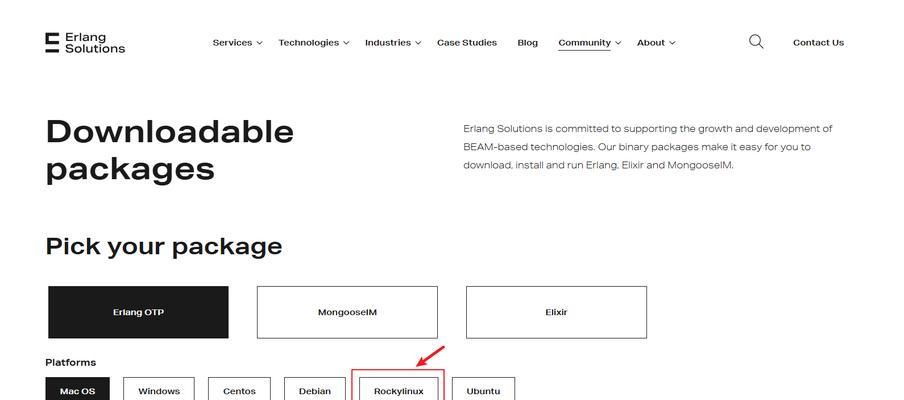Choose the Windows platform
The width and height of the screenshot is (904, 400).
click(159, 389)
